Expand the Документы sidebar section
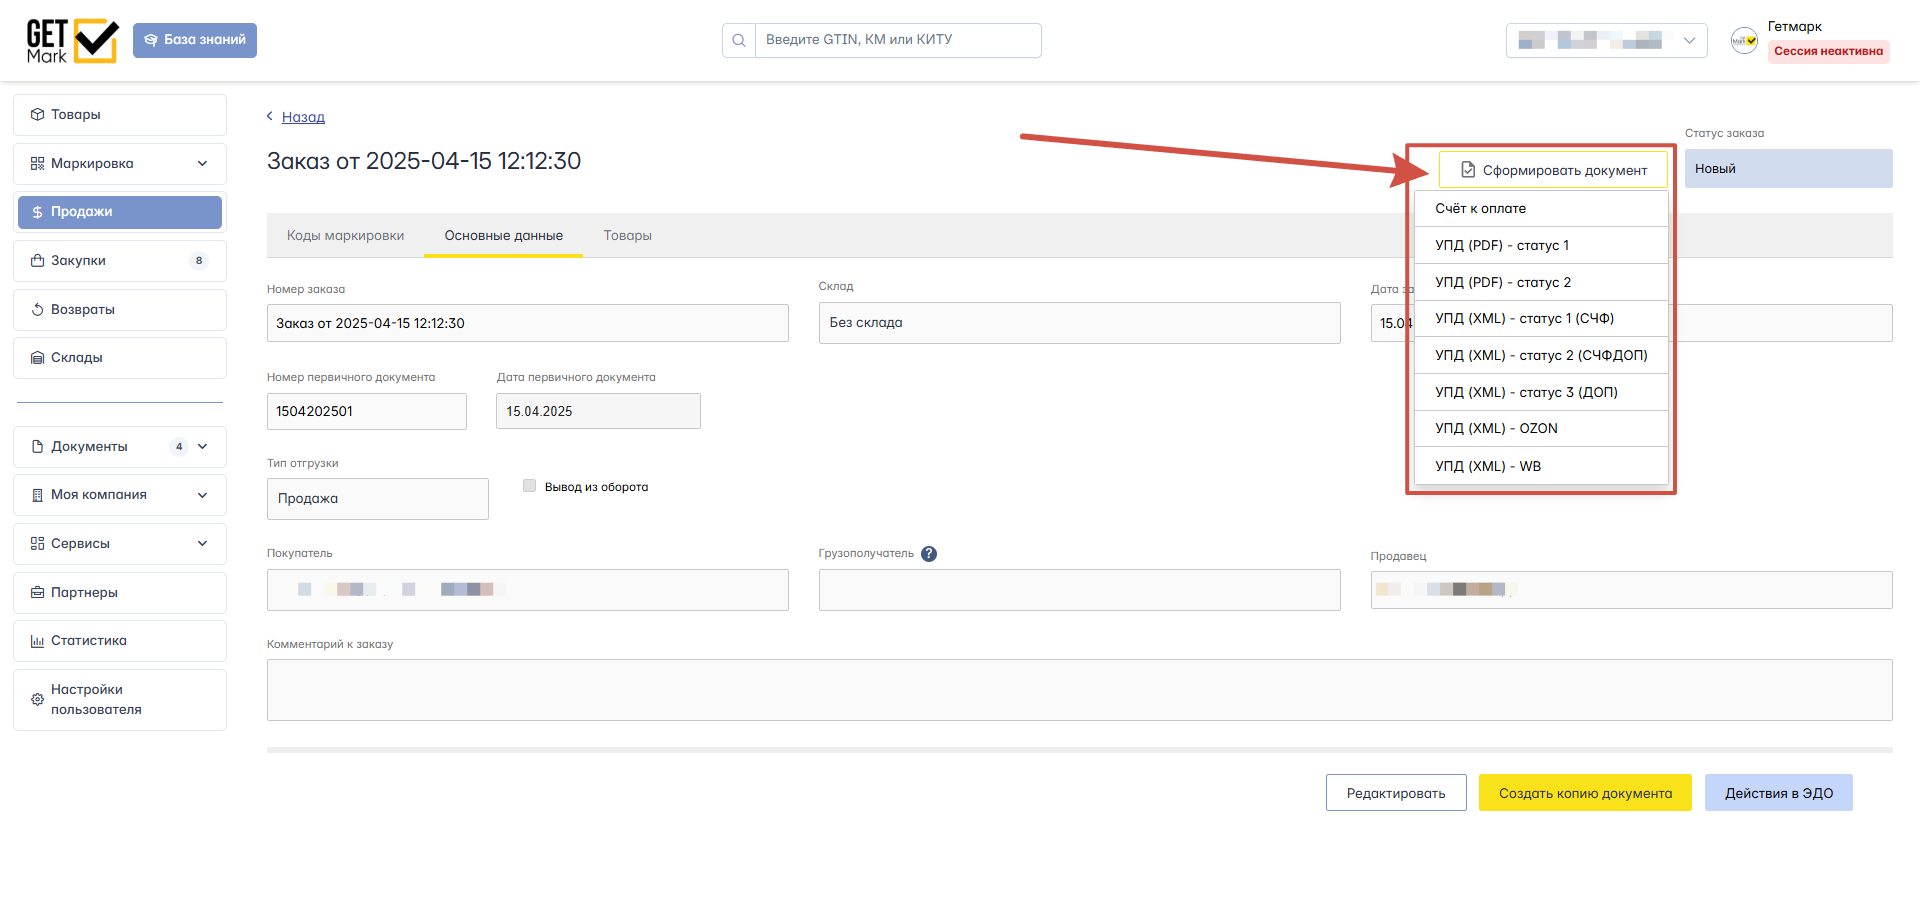1920x905 pixels. pos(202,447)
